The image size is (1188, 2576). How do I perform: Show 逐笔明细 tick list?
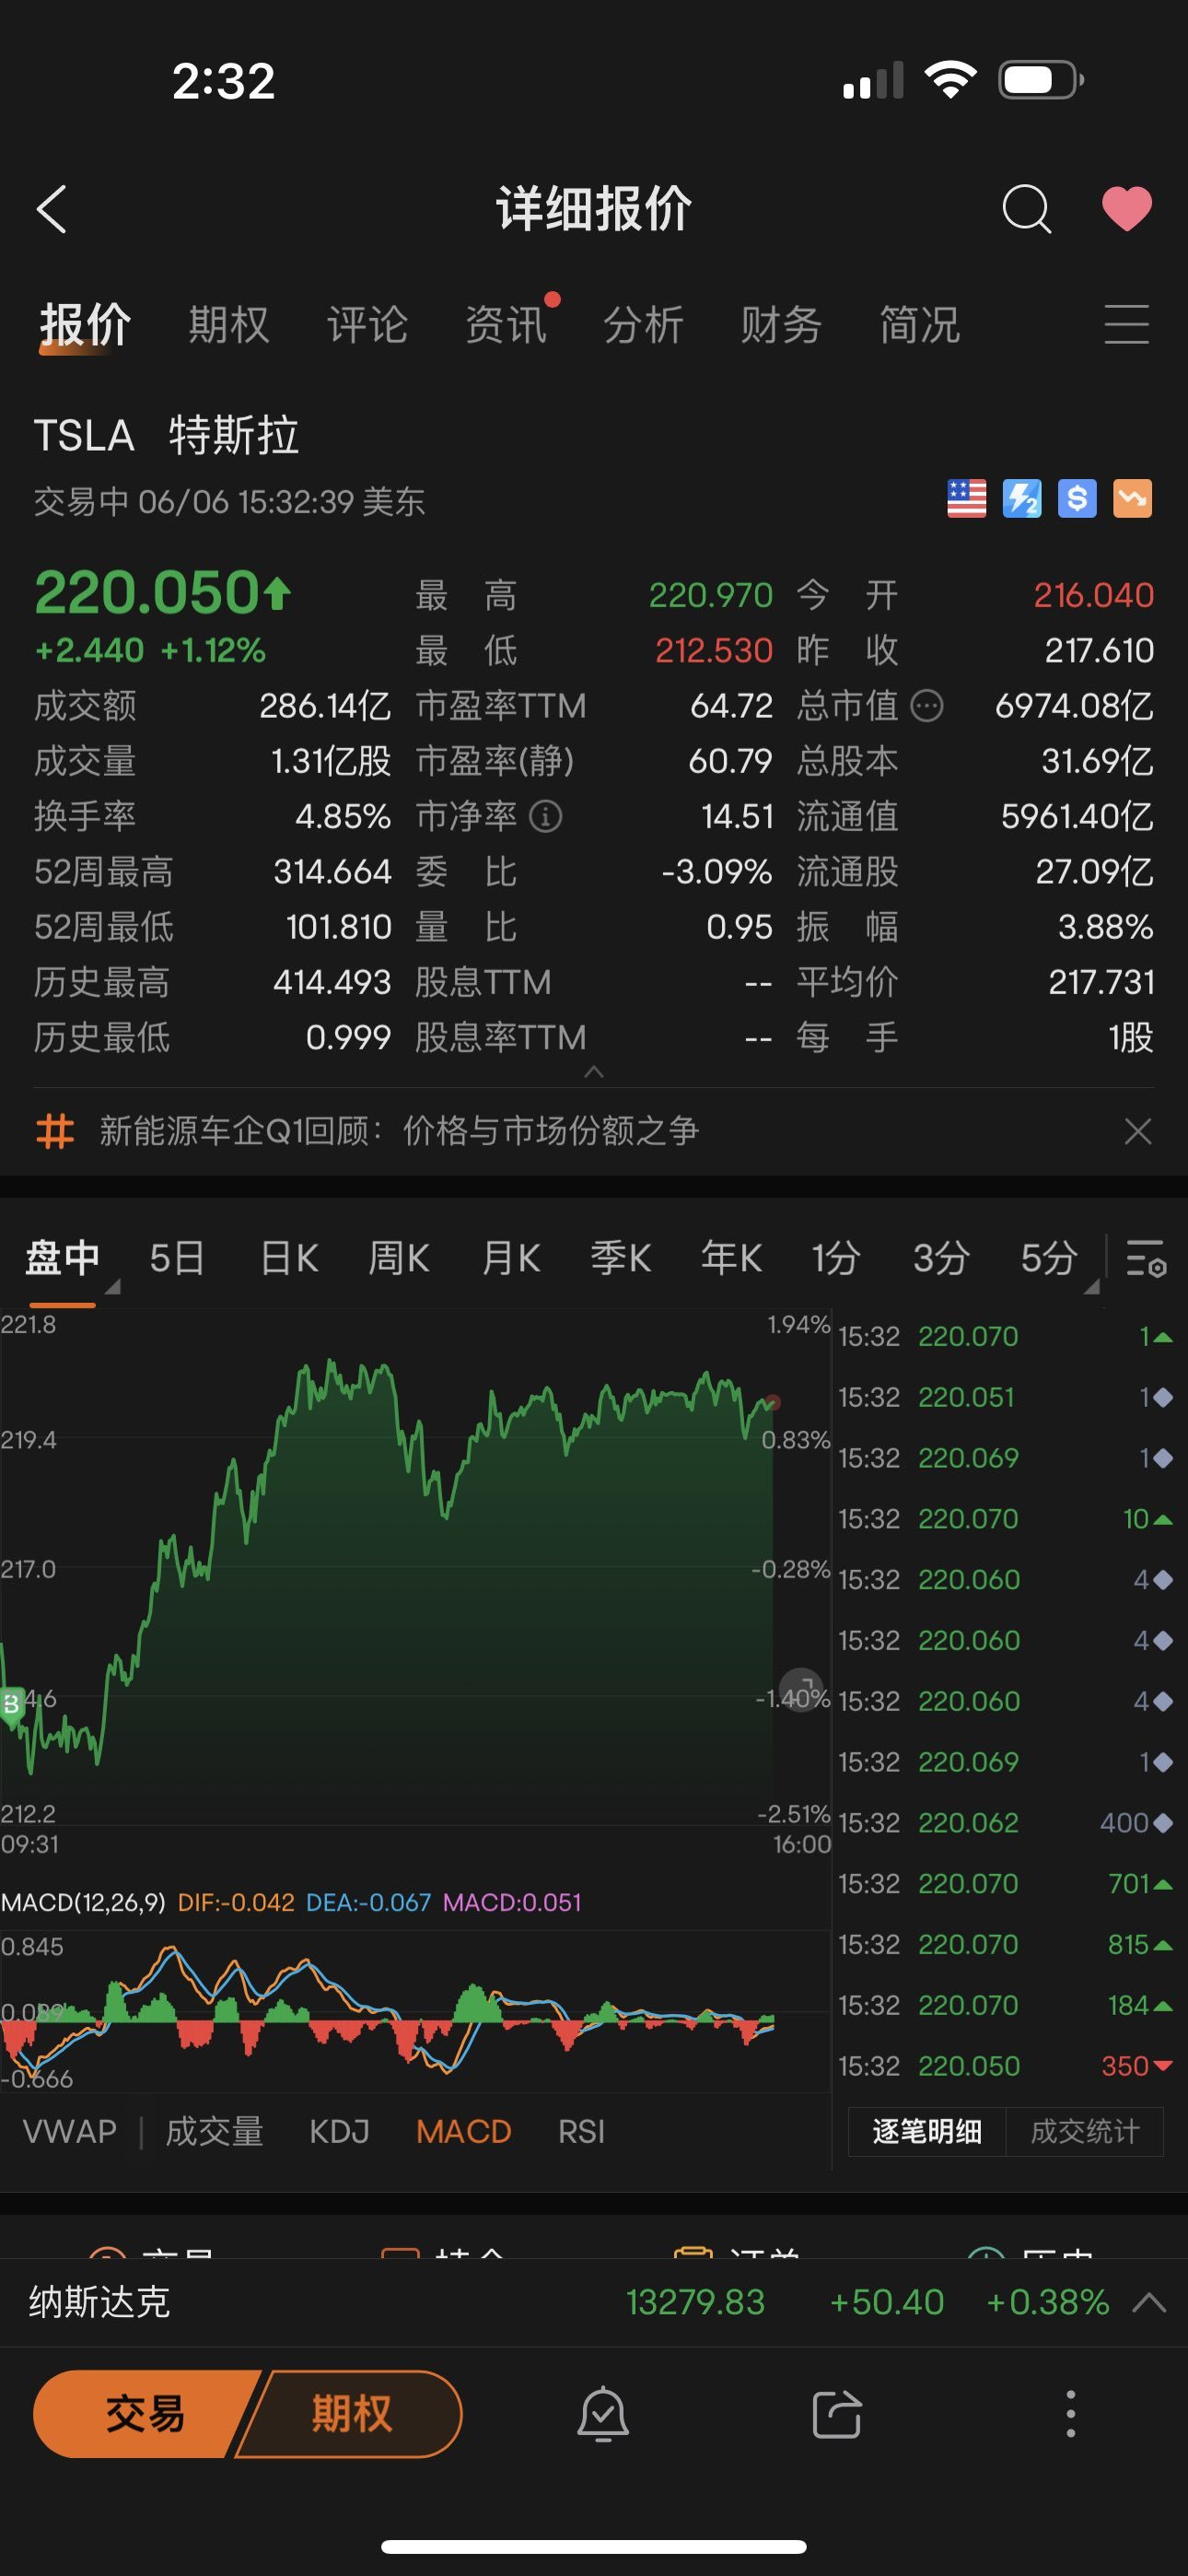coord(927,2132)
